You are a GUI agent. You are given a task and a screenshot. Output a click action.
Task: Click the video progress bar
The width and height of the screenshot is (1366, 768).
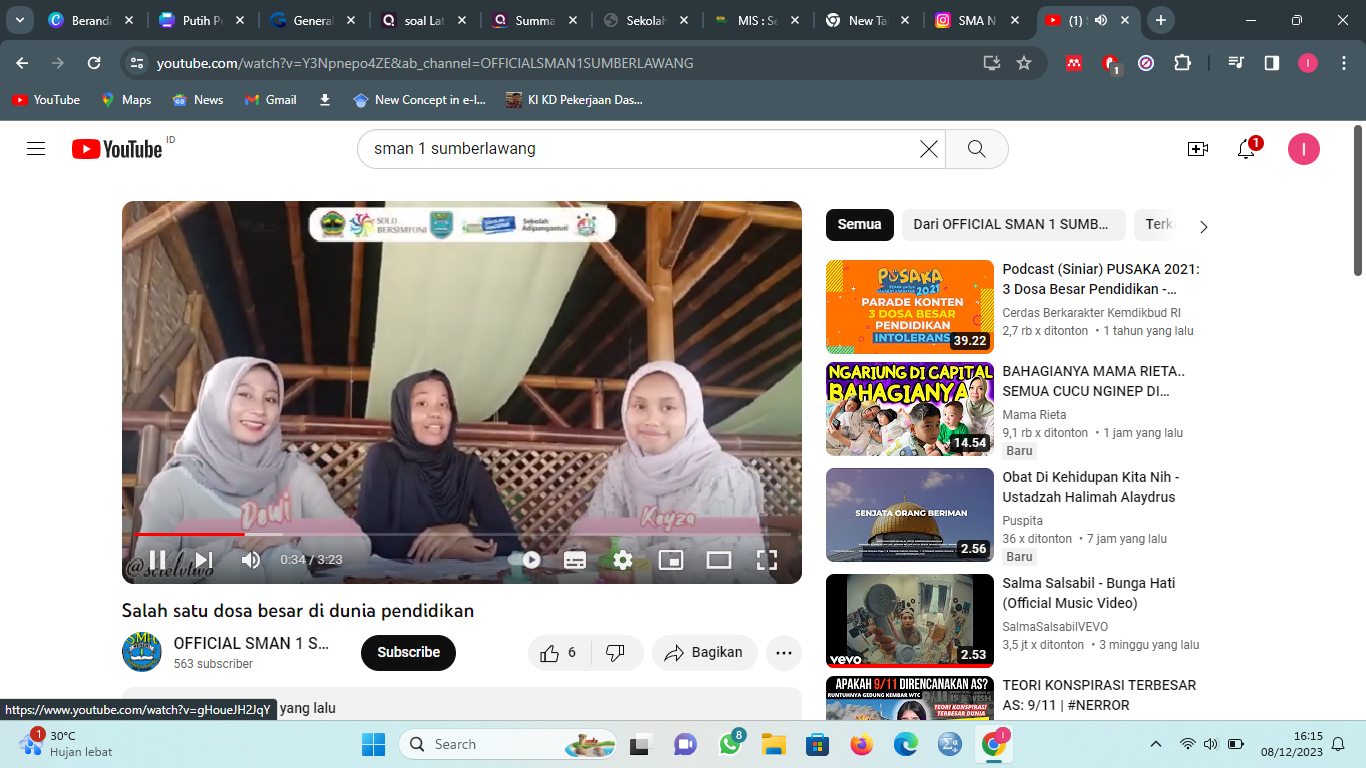pyautogui.click(x=460, y=535)
